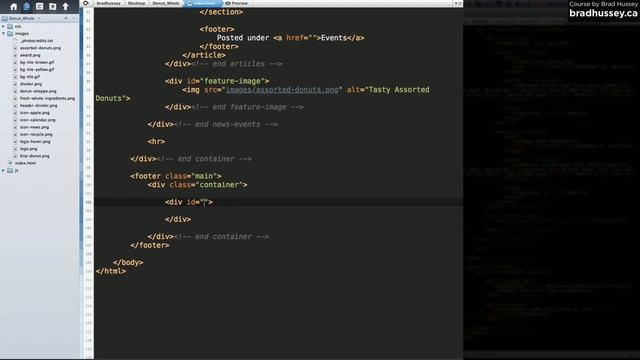Select logo.png file
Image resolution: width=640 pixels, height=360 pixels.
point(28,149)
